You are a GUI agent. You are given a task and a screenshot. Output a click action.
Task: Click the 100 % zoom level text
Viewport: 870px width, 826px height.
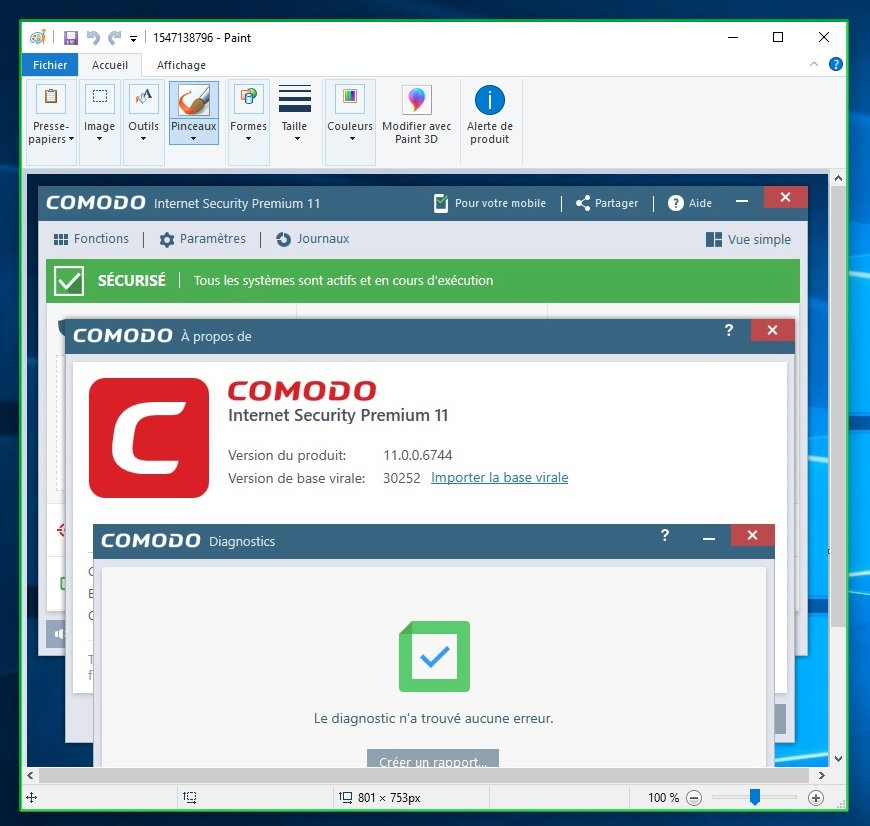click(663, 798)
